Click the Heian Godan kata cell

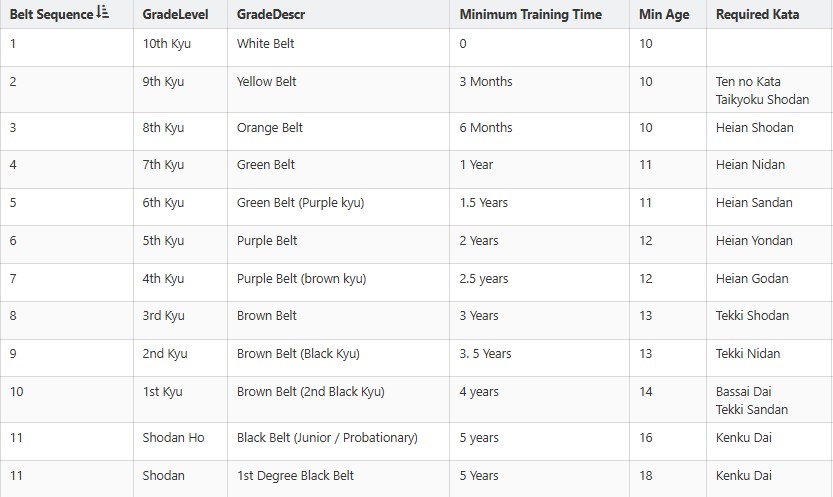point(752,278)
